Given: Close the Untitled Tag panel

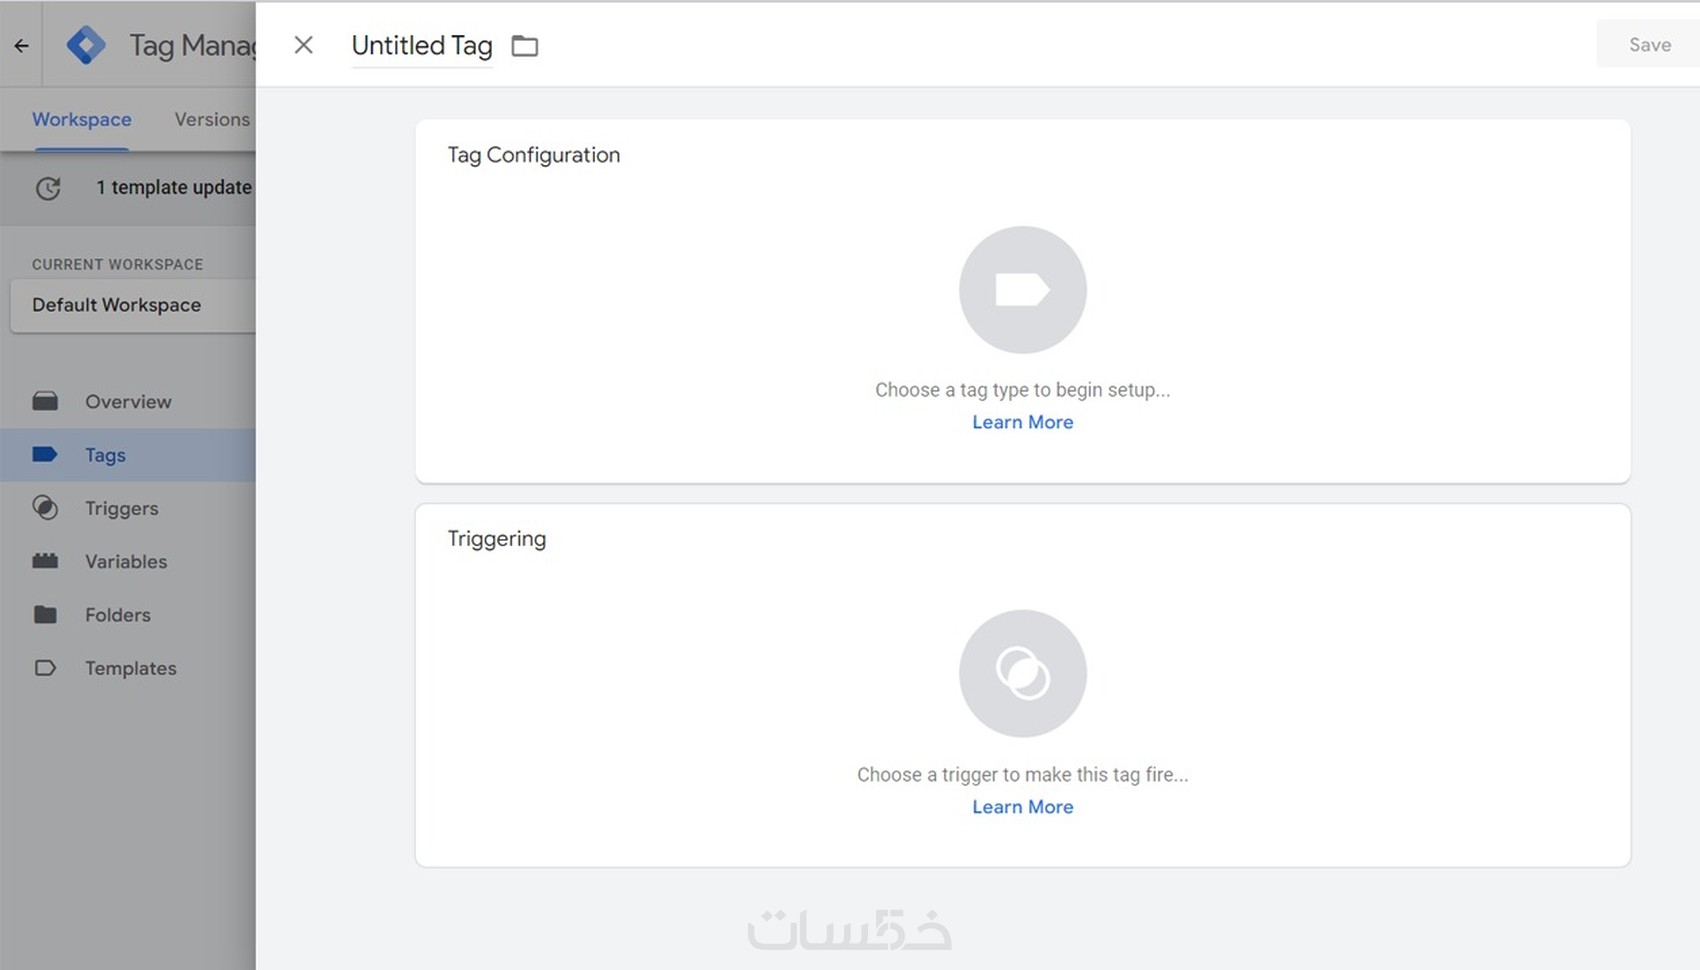Looking at the screenshot, I should pyautogui.click(x=304, y=45).
